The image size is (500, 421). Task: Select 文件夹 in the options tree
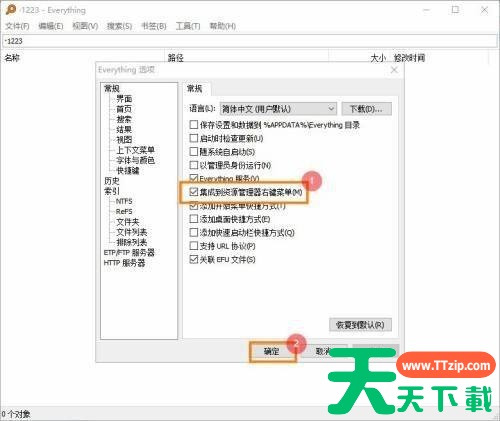tap(128, 222)
